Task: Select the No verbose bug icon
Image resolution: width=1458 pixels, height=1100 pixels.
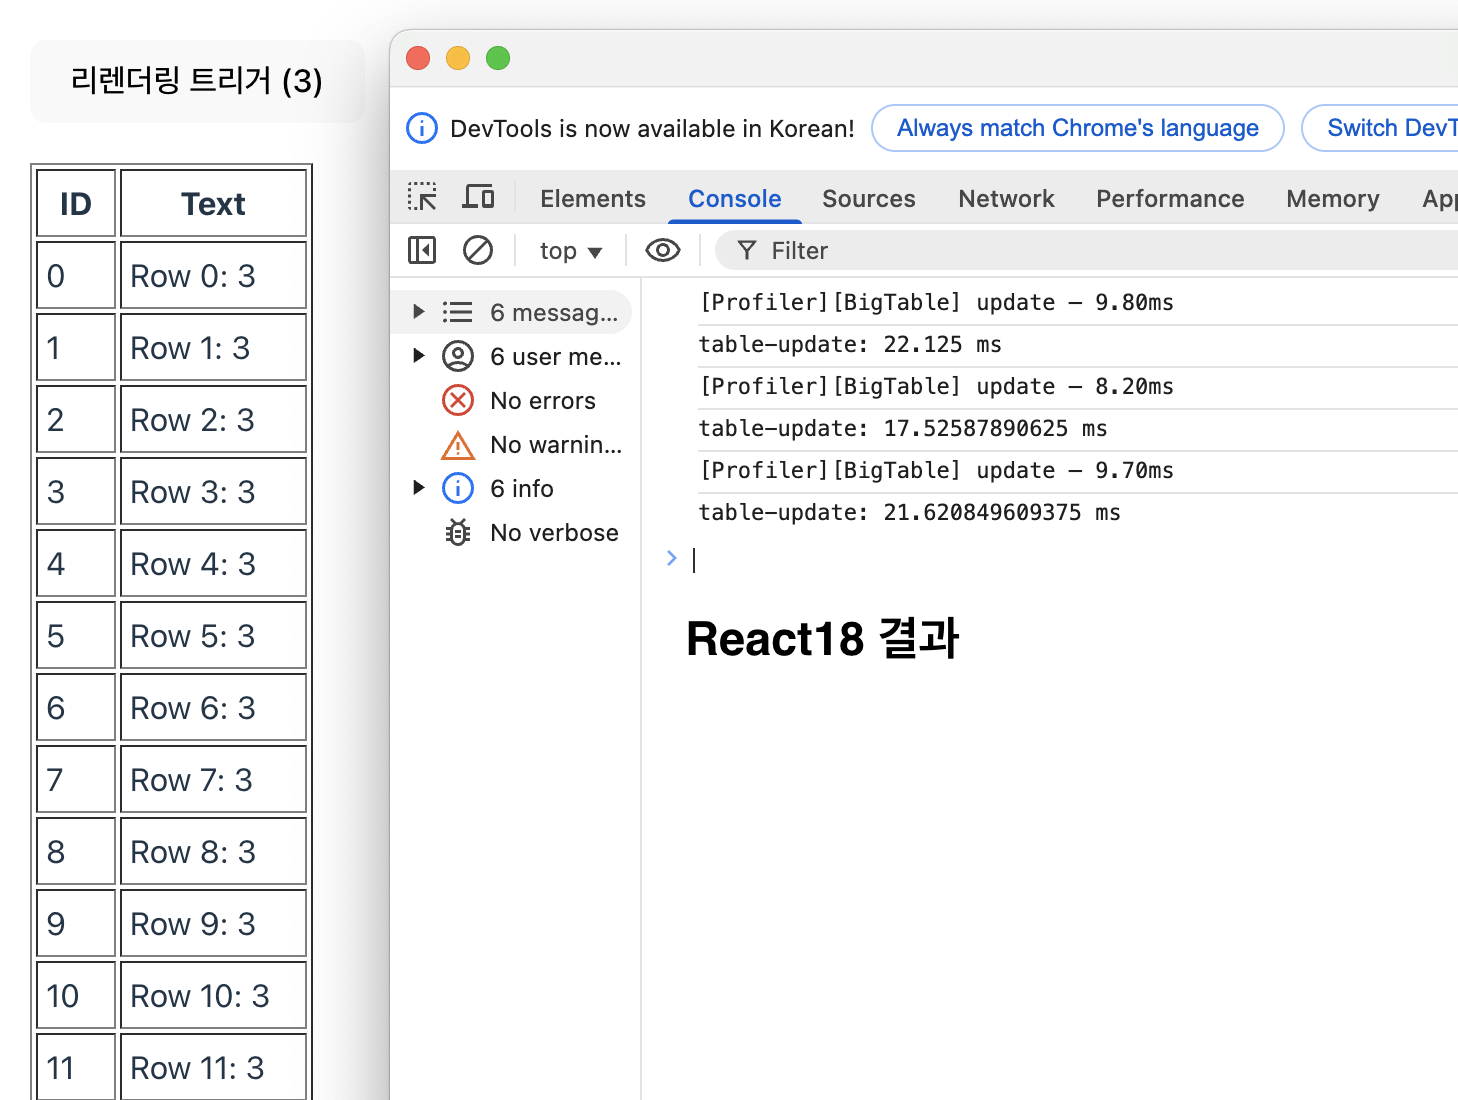Action: [458, 532]
